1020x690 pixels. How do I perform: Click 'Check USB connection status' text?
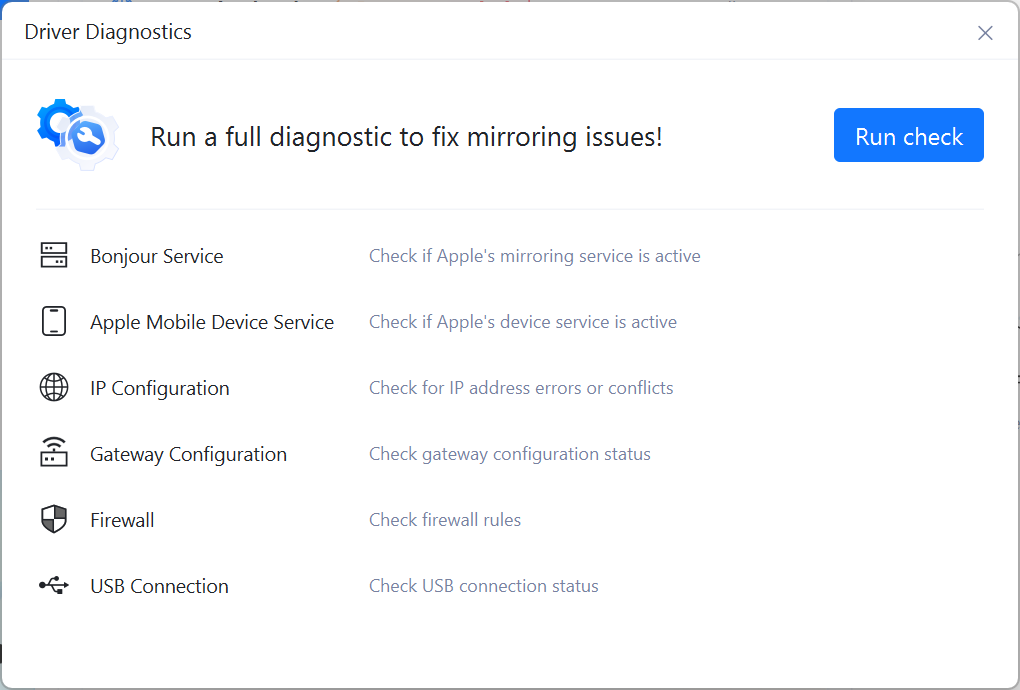tap(483, 585)
